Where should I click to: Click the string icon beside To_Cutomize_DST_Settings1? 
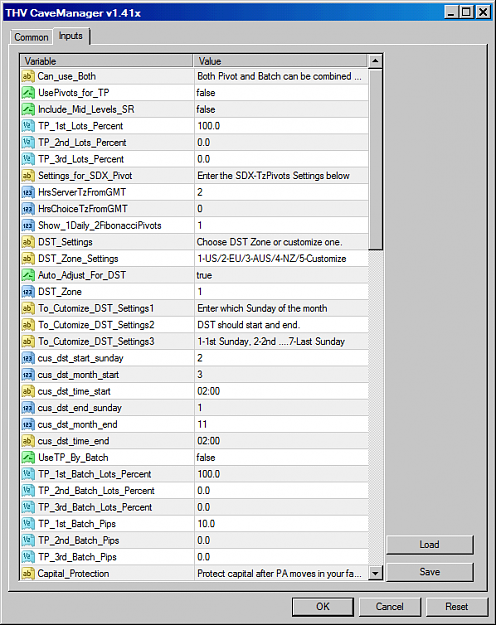point(28,309)
